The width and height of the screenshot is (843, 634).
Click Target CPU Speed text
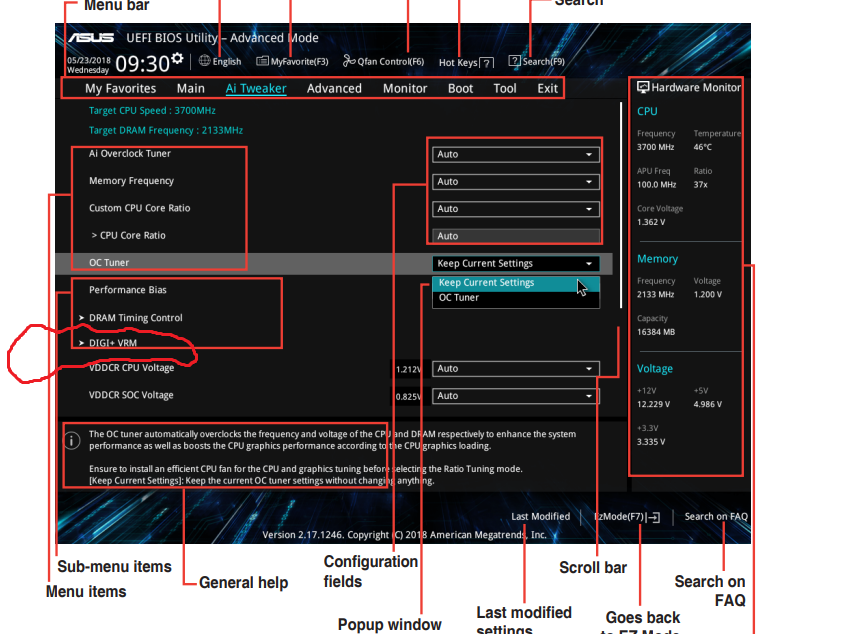point(152,111)
